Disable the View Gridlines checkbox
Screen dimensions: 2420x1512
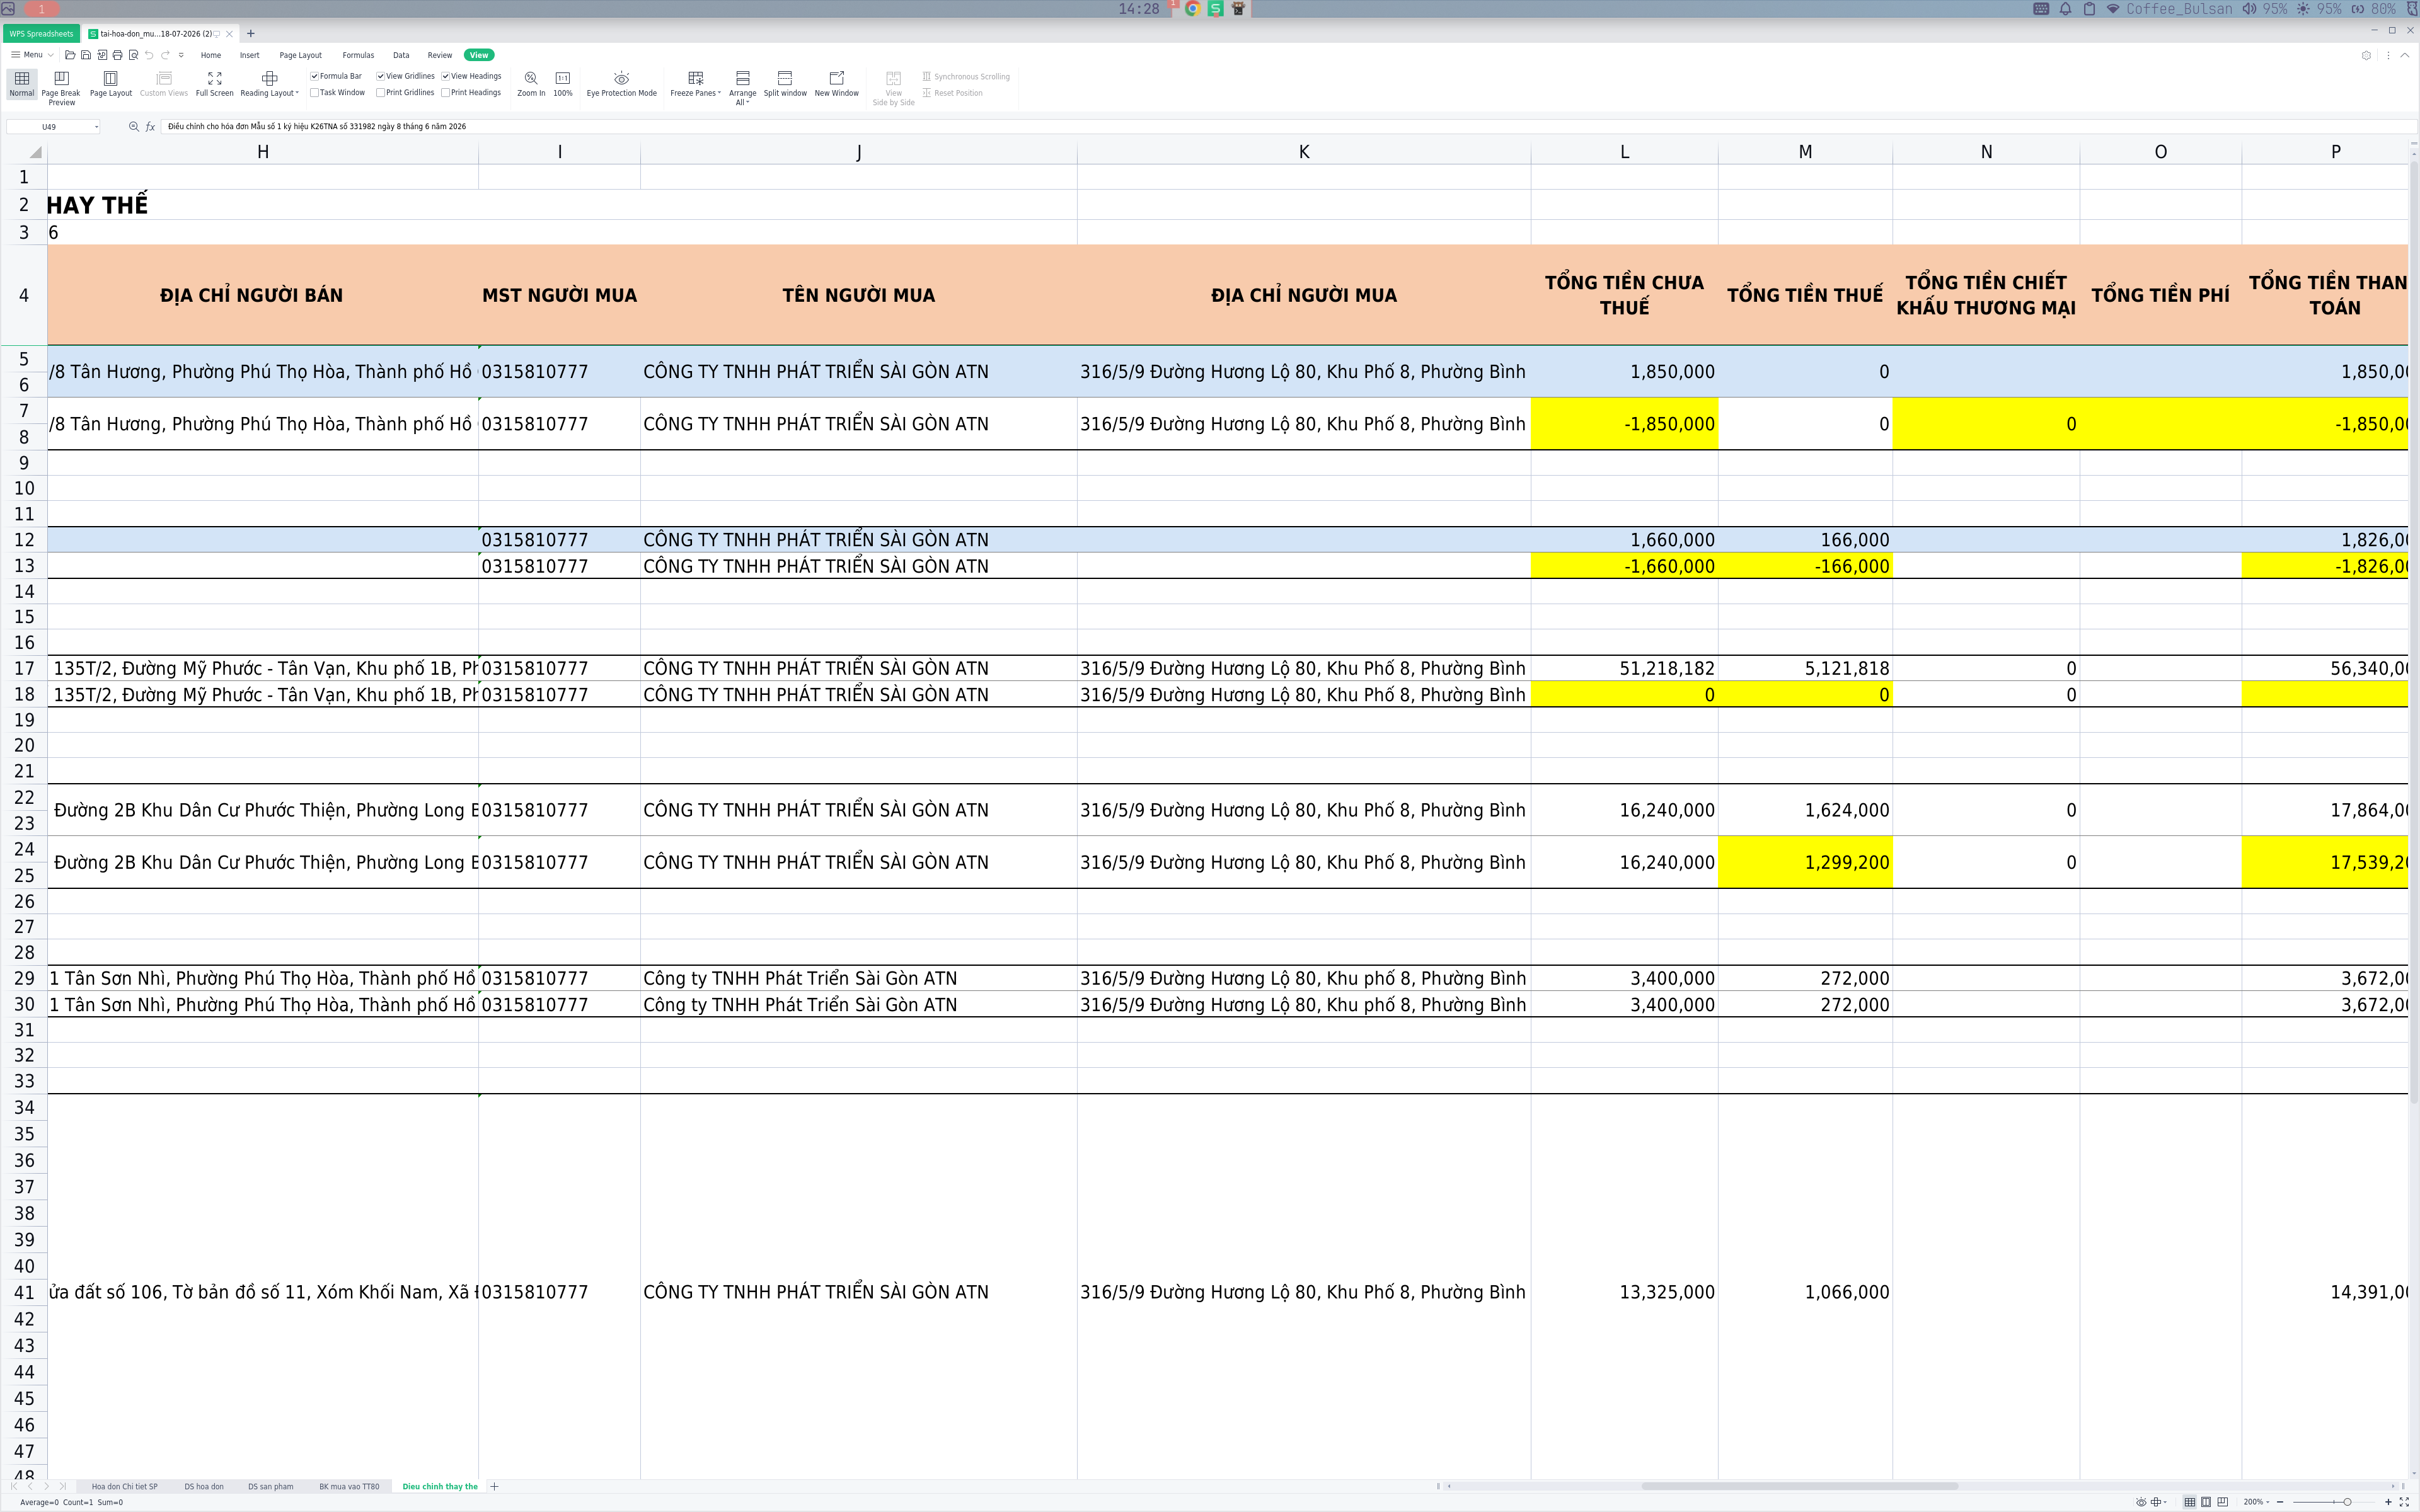tap(380, 76)
